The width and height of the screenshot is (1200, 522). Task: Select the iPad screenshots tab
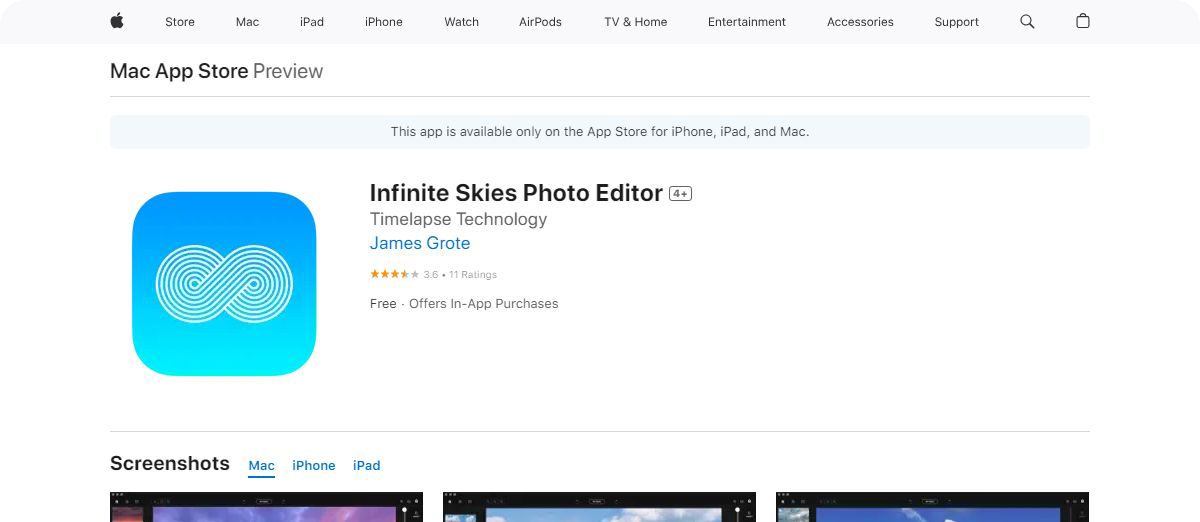(367, 466)
